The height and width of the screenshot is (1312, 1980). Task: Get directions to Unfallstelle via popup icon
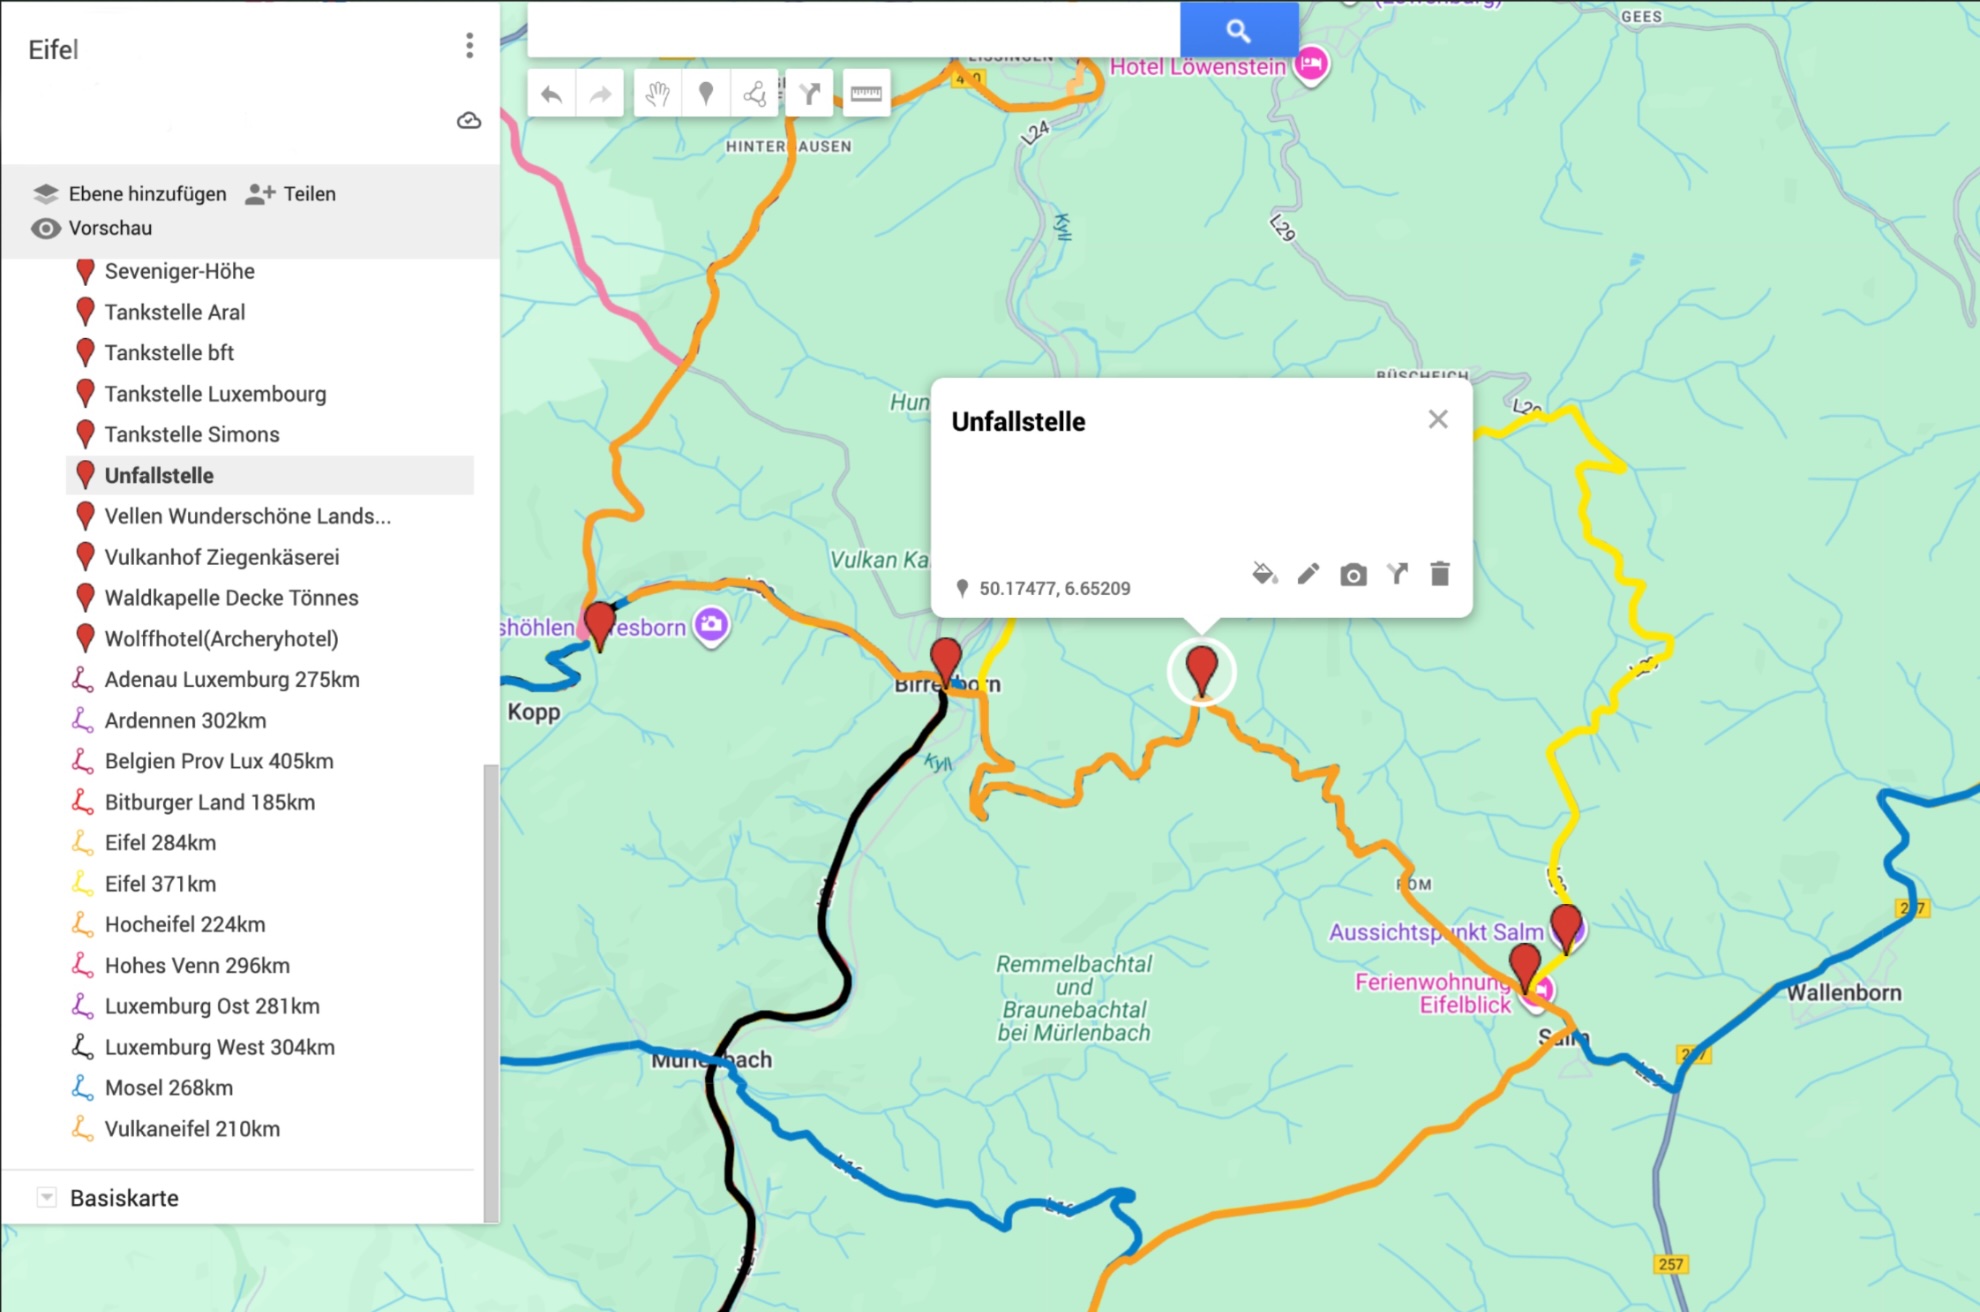[x=1397, y=574]
